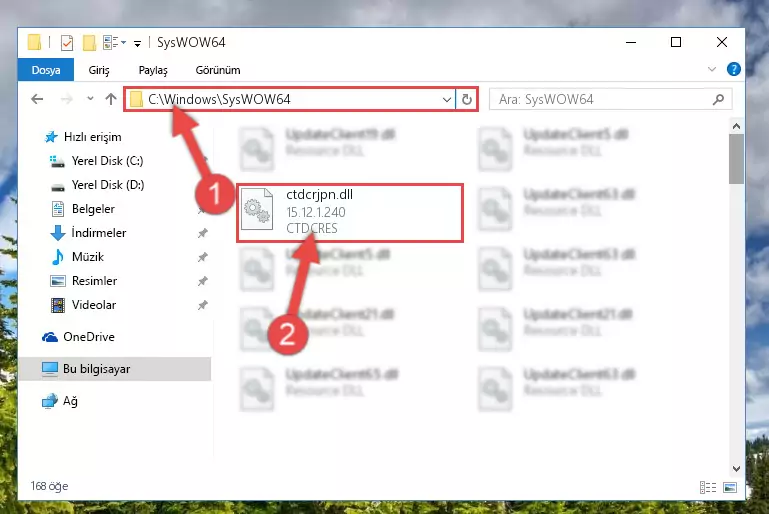Open the view layout quick access dropdown
Viewport: 769px width, 514px height.
114,43
